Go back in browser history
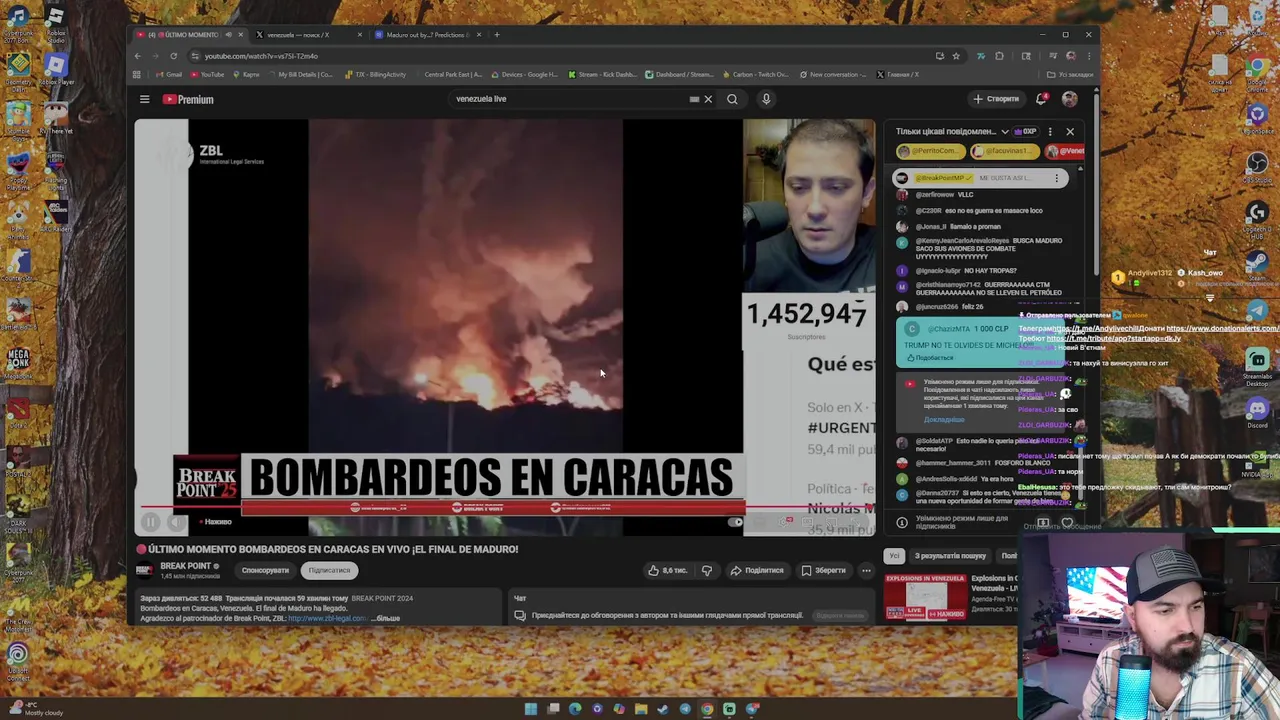This screenshot has height=720, width=1280. click(138, 56)
